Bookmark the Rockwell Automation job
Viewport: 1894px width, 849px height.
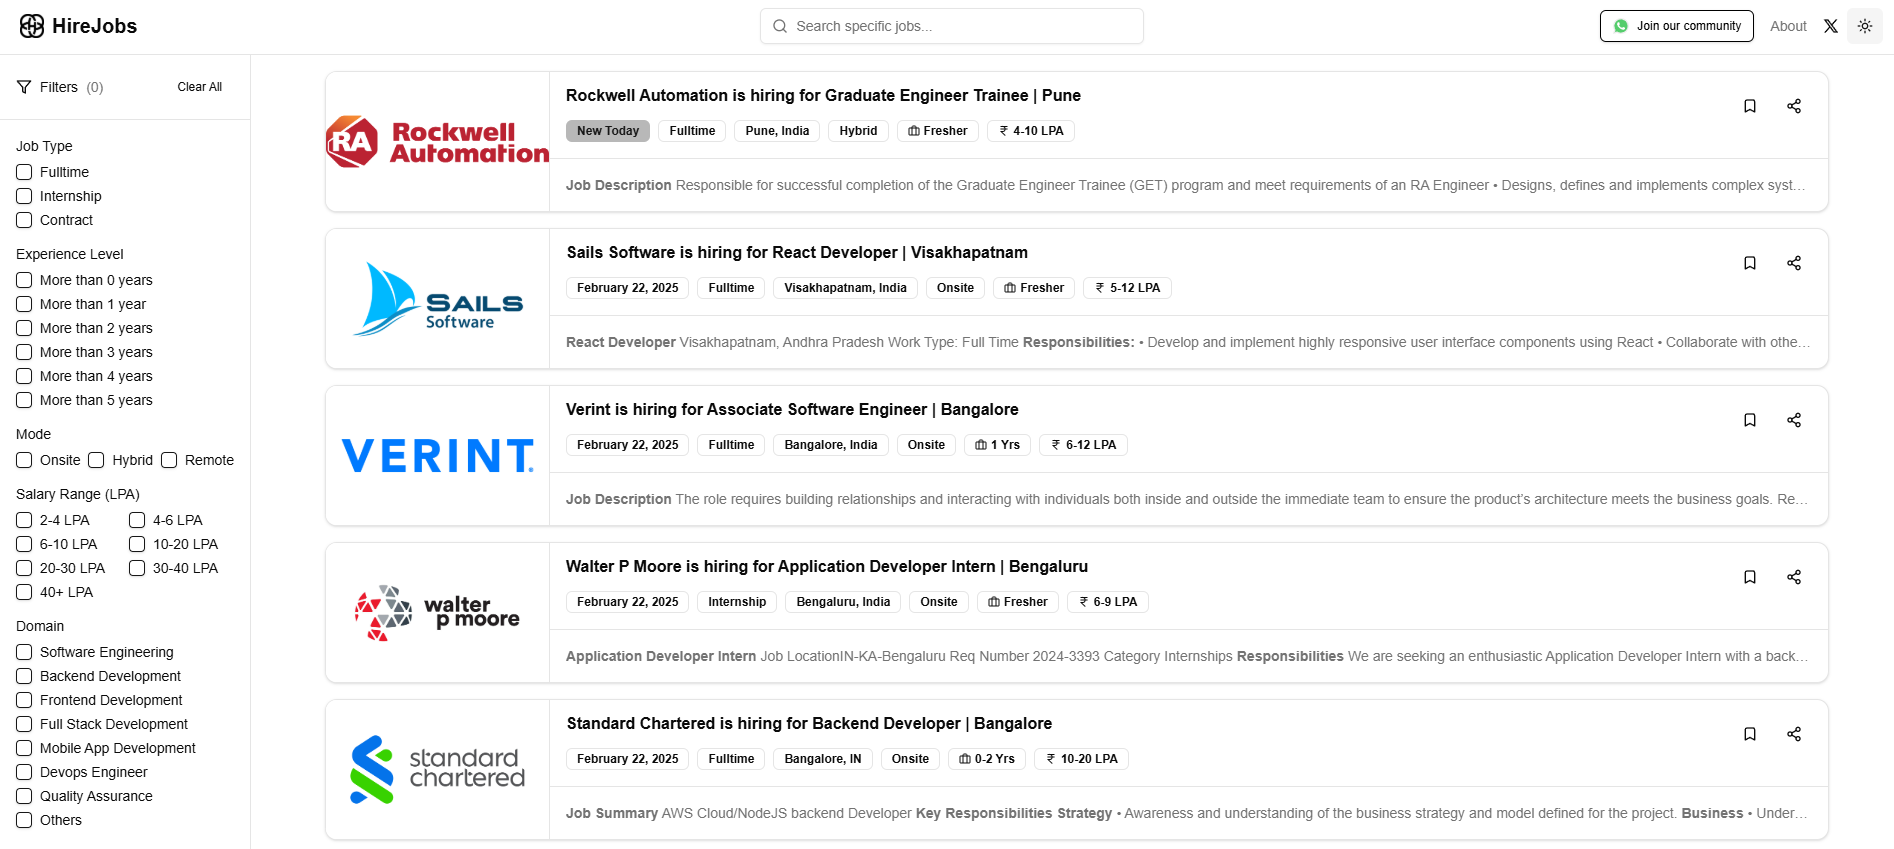click(x=1750, y=106)
